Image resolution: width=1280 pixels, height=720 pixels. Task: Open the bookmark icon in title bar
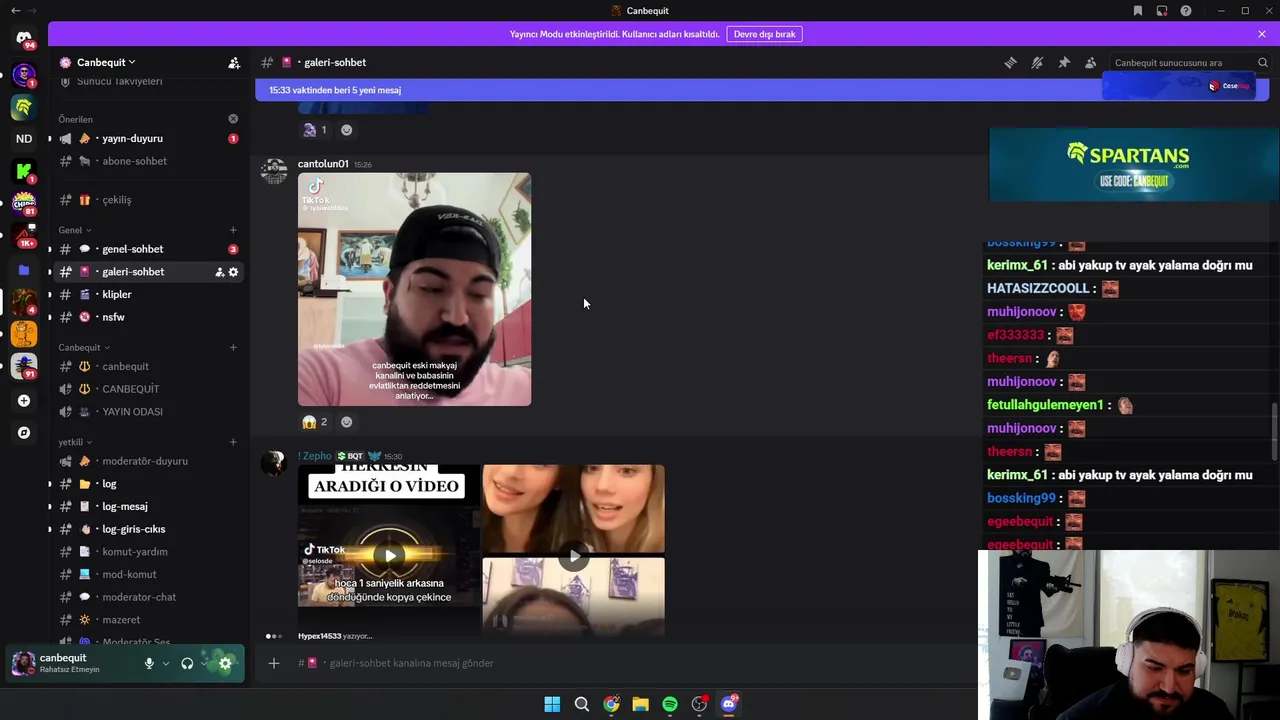pos(1138,11)
